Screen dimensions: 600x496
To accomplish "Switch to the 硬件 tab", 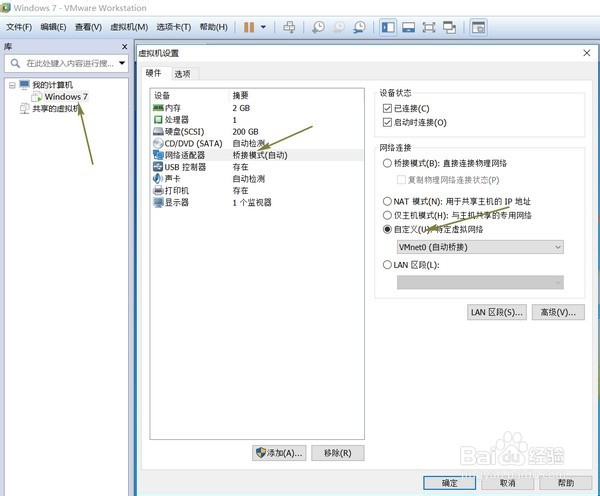I will (x=154, y=73).
